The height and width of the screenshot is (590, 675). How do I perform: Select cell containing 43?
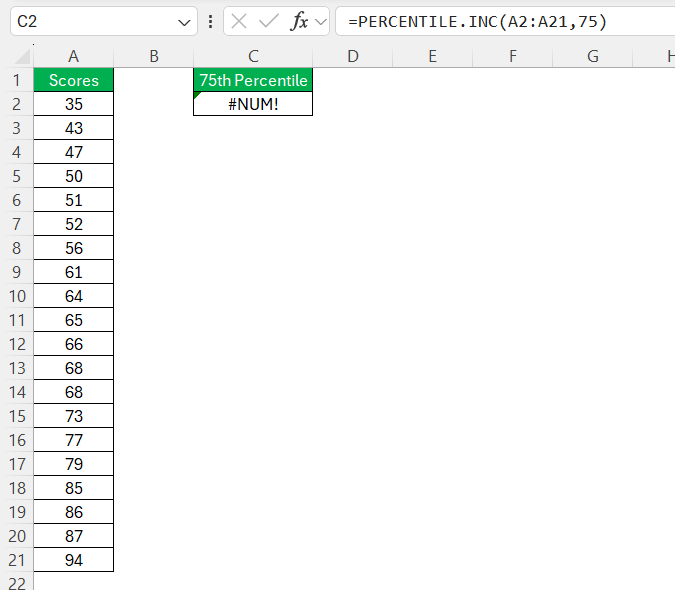tap(74, 128)
